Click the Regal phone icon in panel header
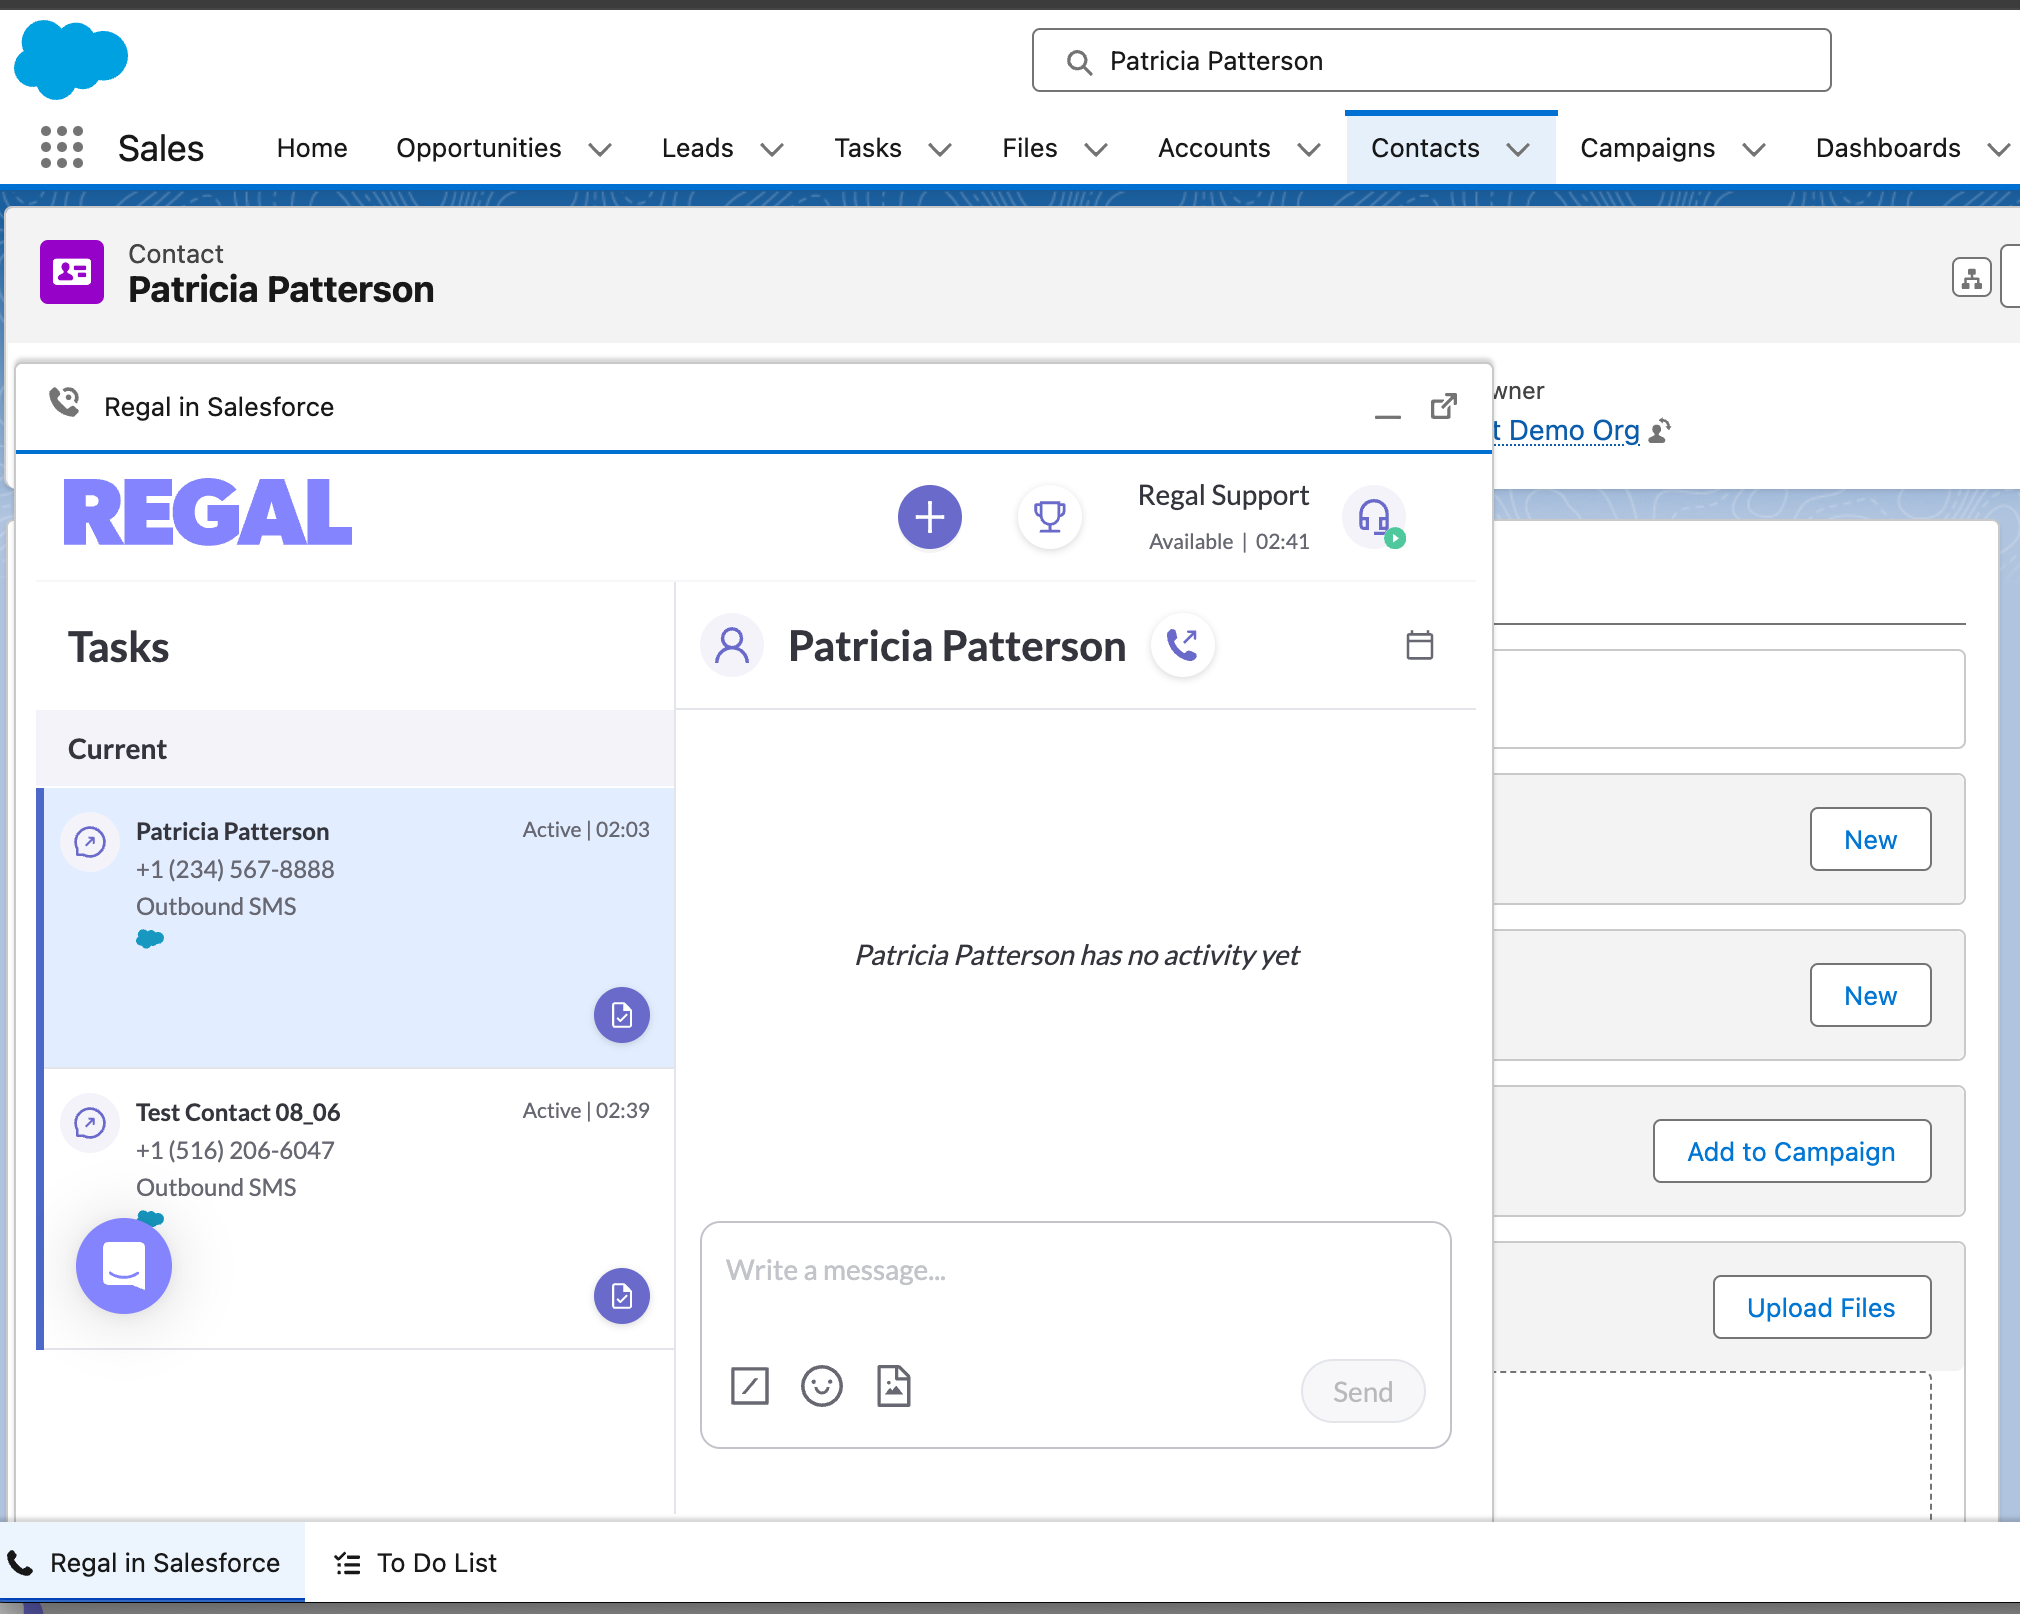Viewport: 2020px width, 1614px height. click(x=65, y=404)
